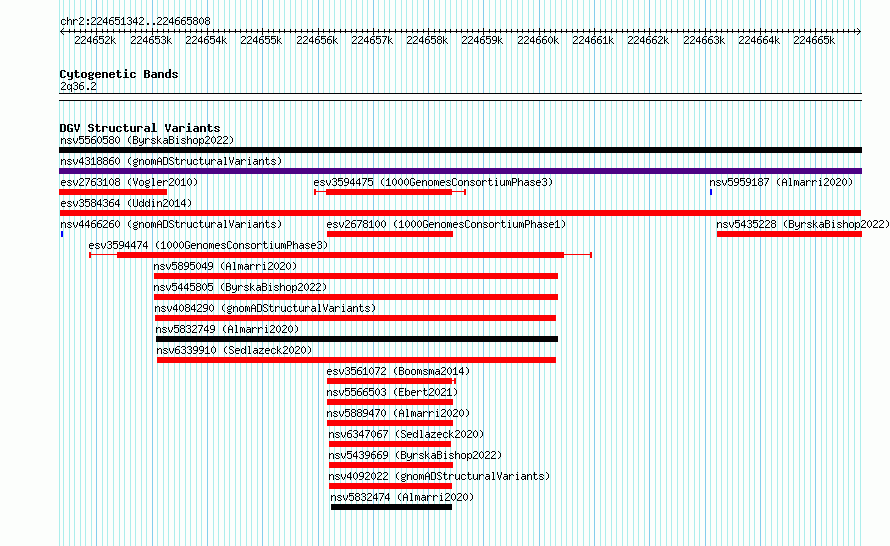890x546 pixels.
Task: Open esv3594474 (1000GenomesConsortiumPhase3) label
Action: click(x=208, y=245)
